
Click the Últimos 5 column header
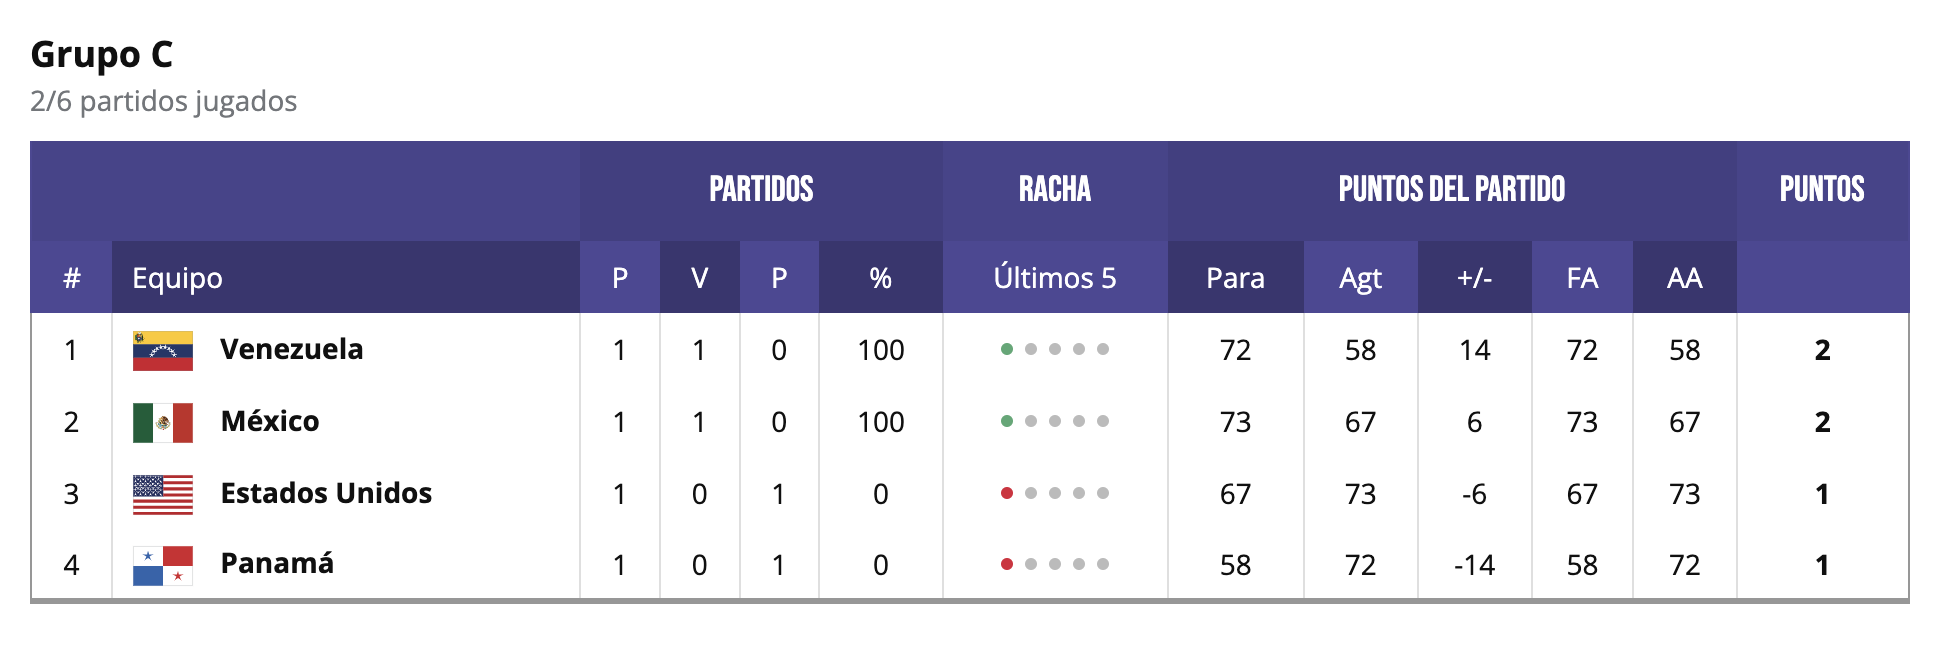(x=1054, y=278)
